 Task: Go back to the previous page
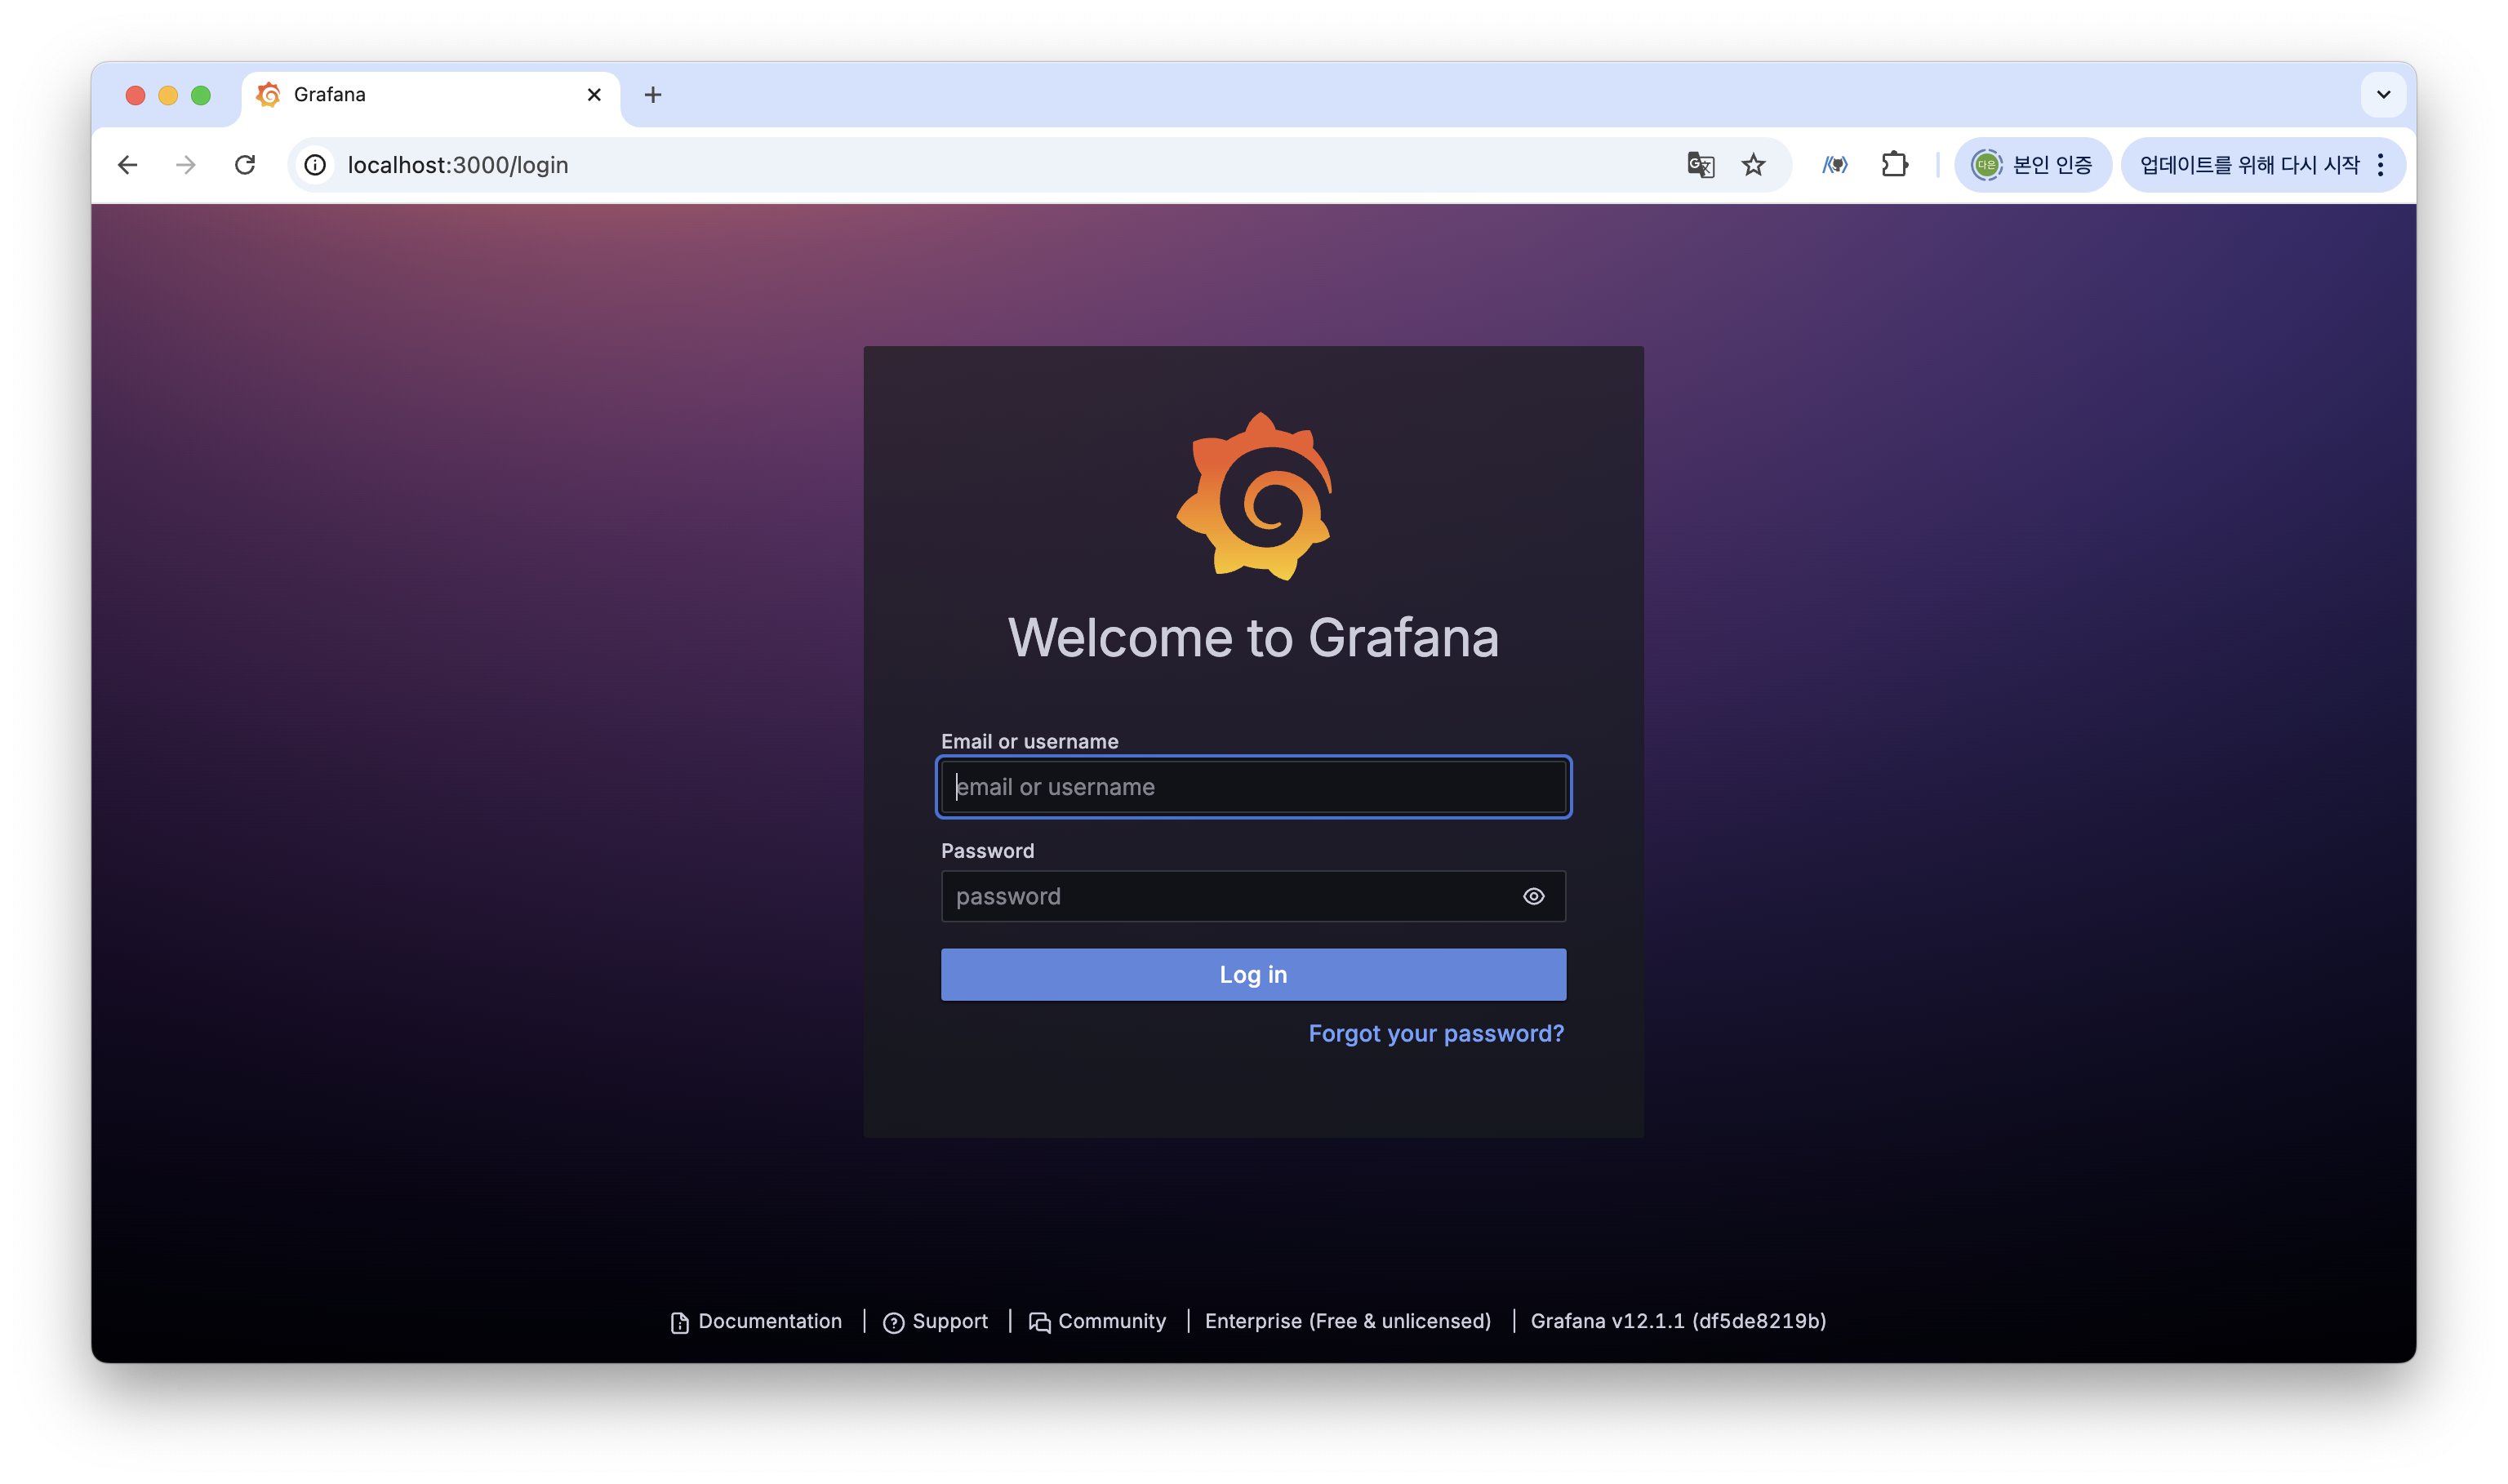pyautogui.click(x=127, y=165)
